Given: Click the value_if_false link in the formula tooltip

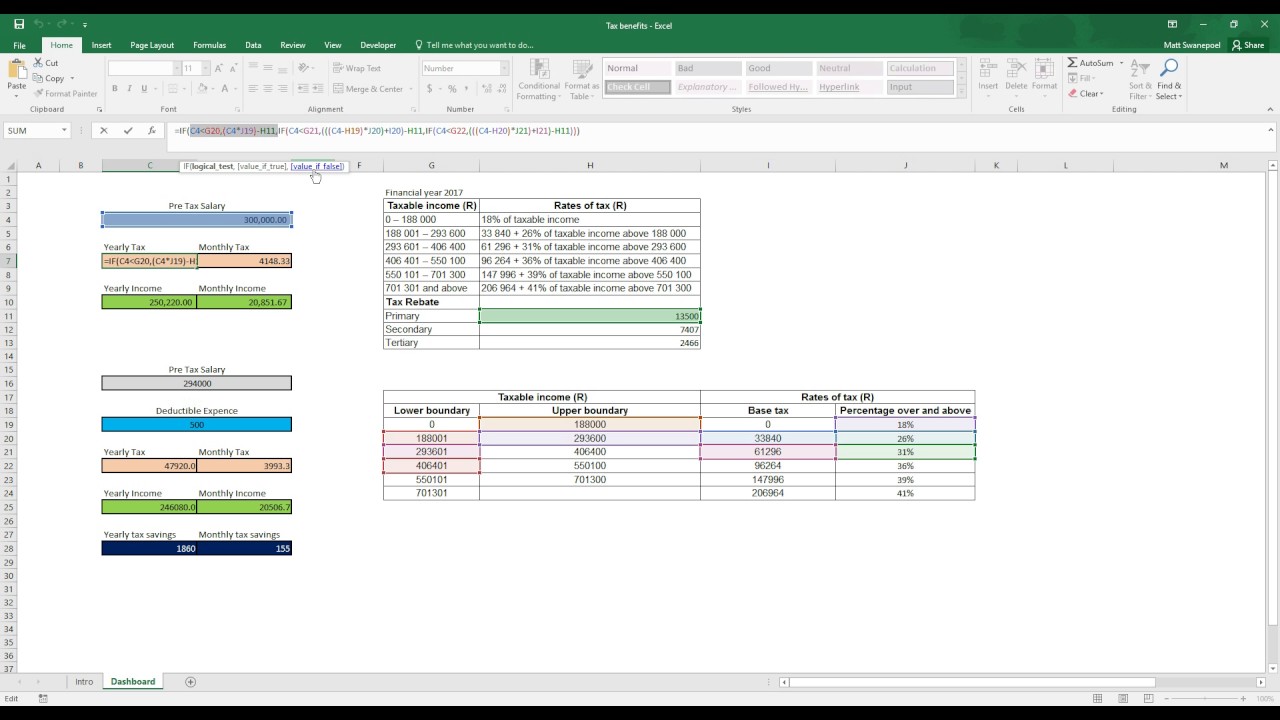Looking at the screenshot, I should (x=317, y=166).
